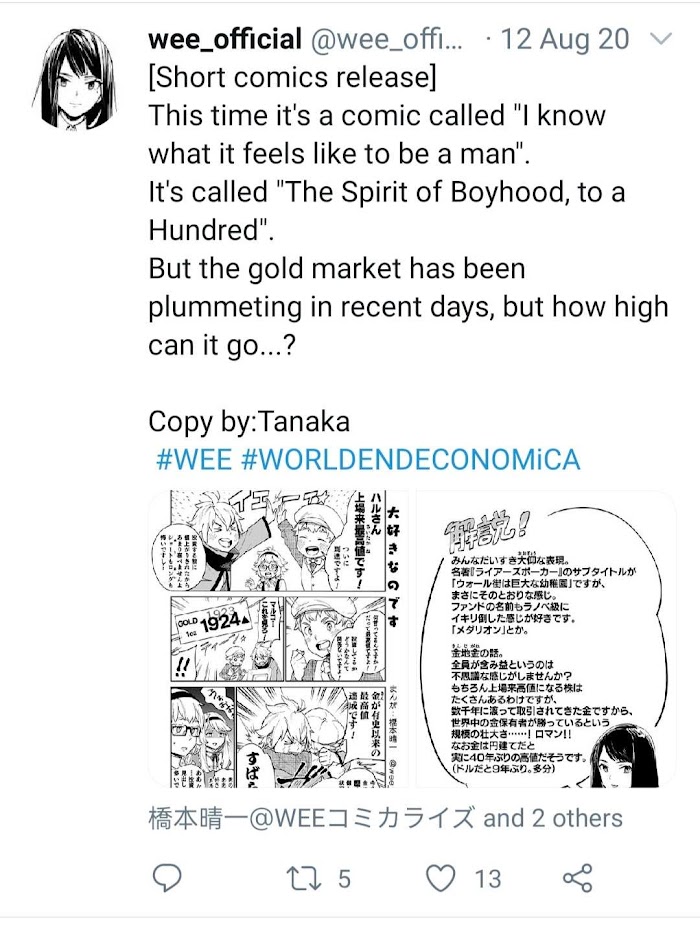The height and width of the screenshot is (929, 700).
Task: Open the wee_official display name
Action: pos(225,39)
